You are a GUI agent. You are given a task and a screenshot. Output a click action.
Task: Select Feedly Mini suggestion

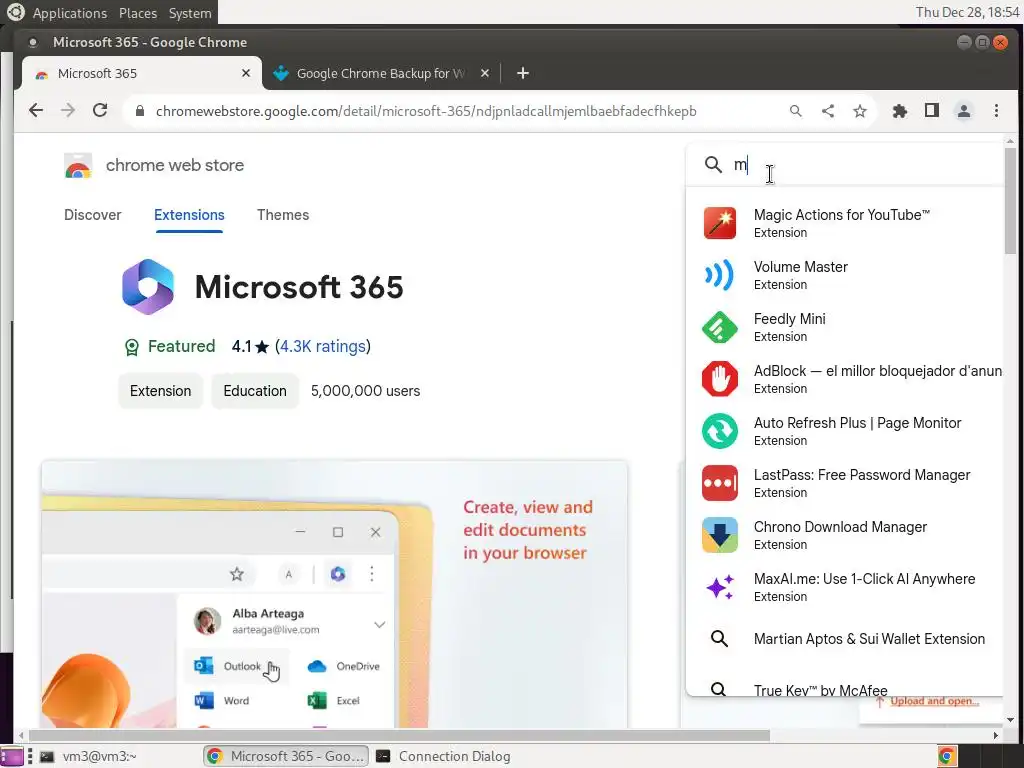click(845, 327)
